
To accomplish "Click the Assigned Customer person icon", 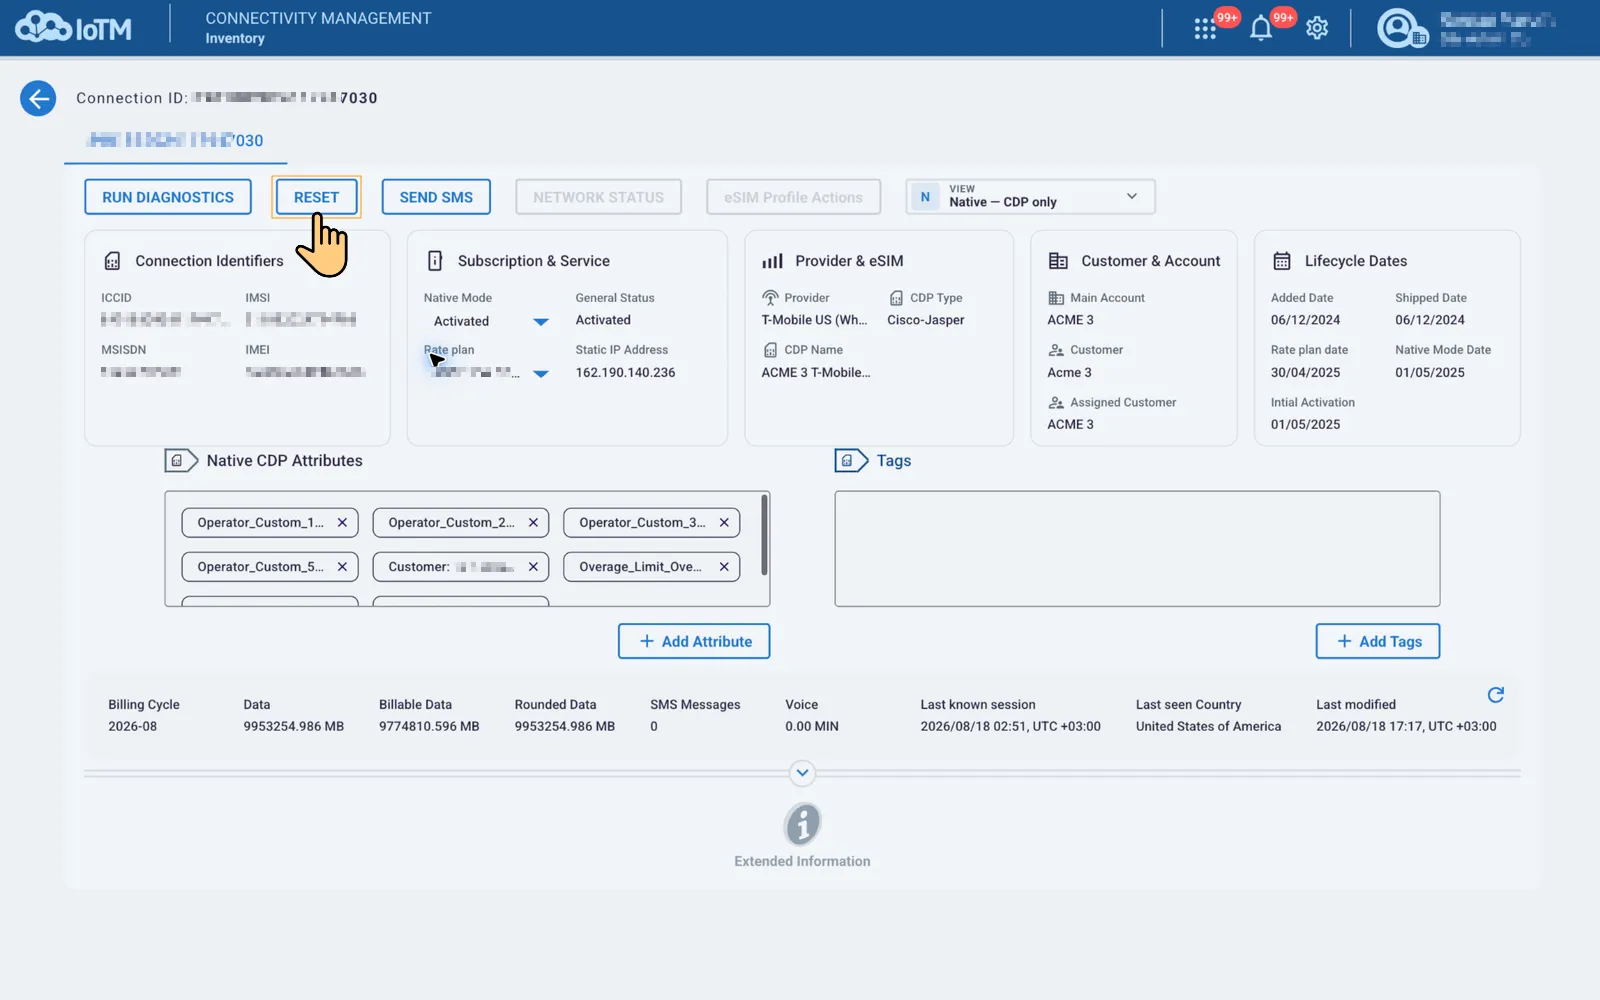I will (x=1056, y=403).
